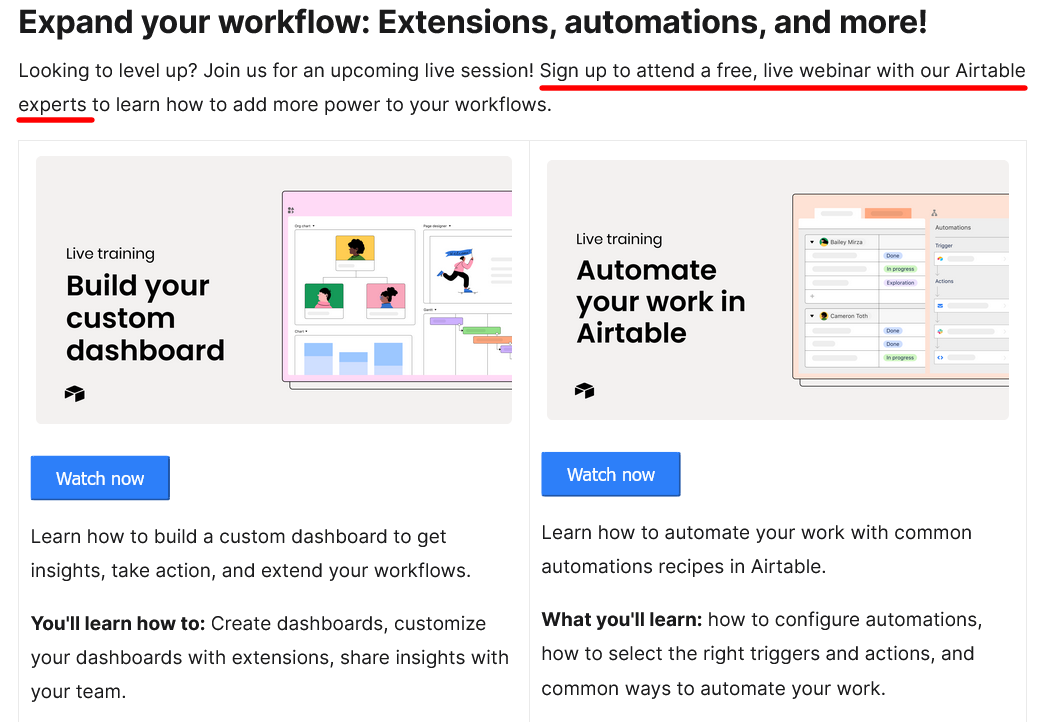Click the heading "Expand your workflow: Extensions, automations, and more!"
1060x722 pixels.
[473, 22]
